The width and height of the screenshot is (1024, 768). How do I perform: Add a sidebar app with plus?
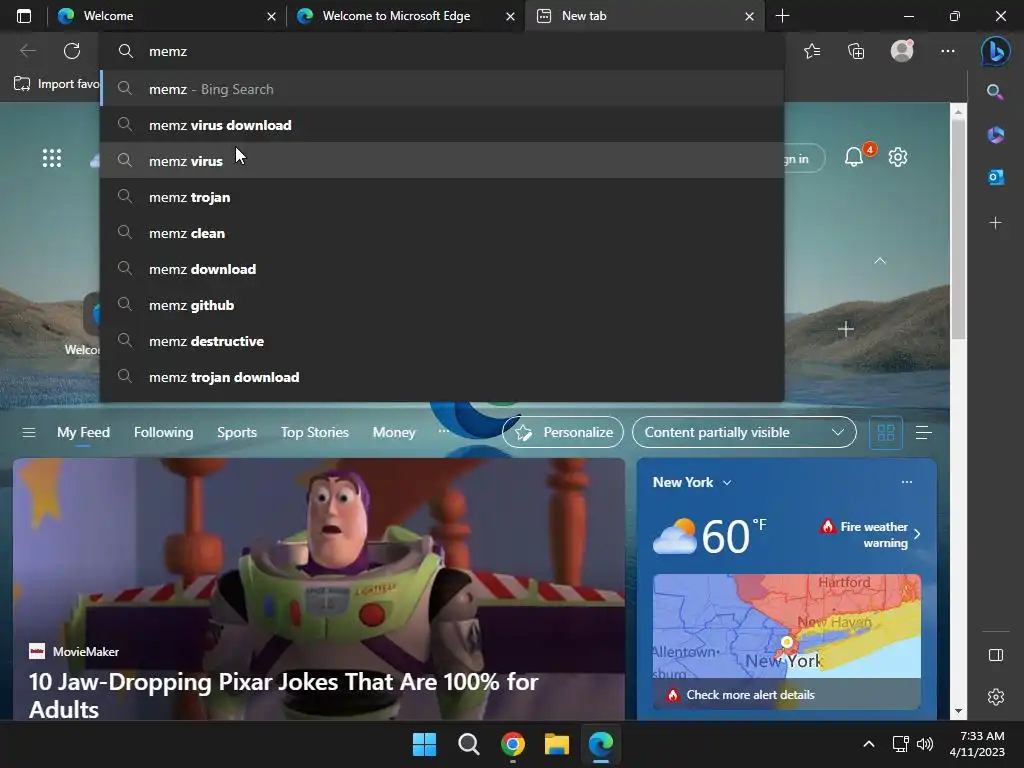995,223
